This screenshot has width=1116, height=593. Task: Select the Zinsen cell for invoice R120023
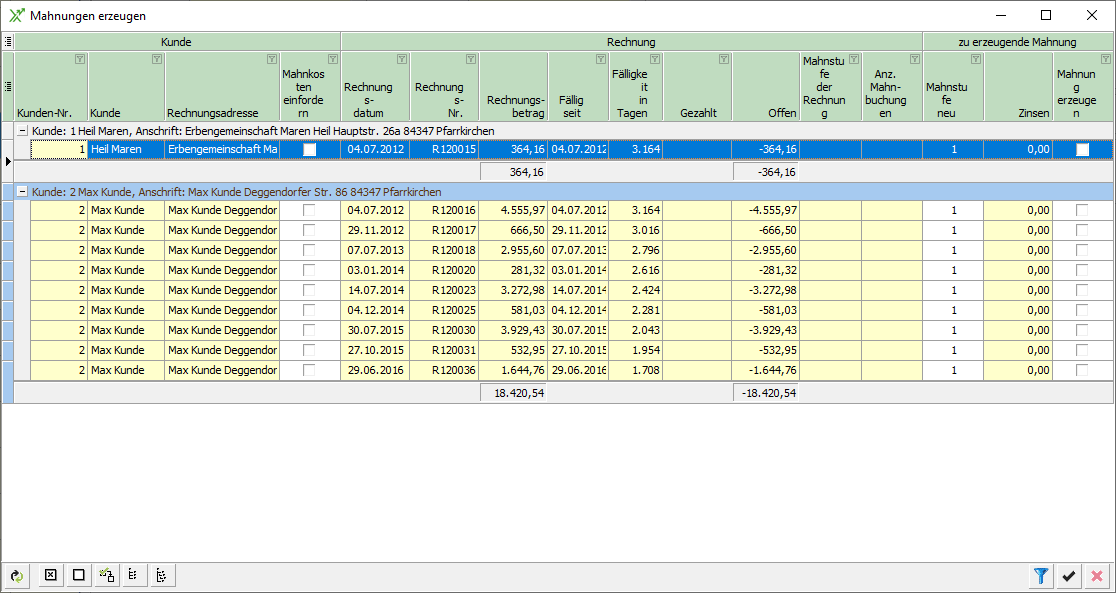(x=1017, y=290)
